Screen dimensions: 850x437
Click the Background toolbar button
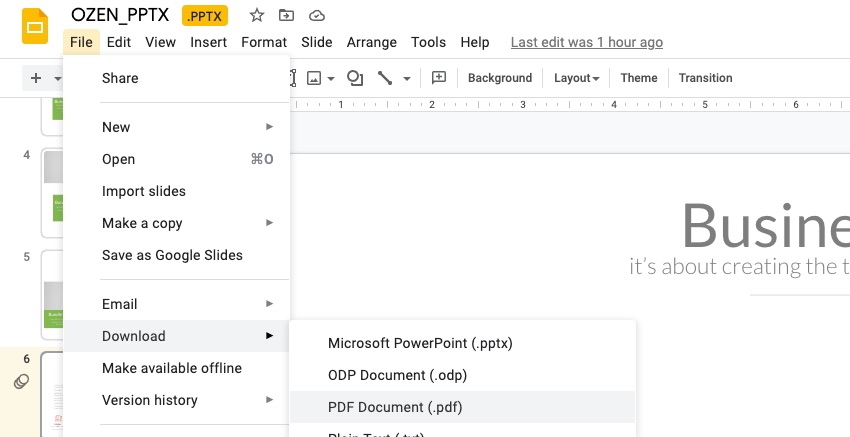(500, 78)
